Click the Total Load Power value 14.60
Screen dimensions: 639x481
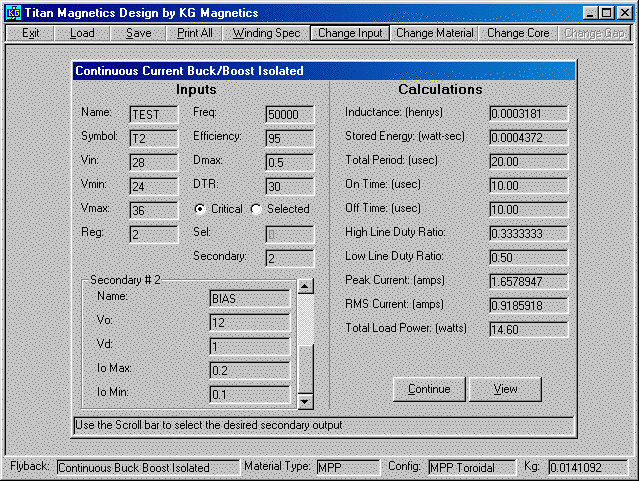click(529, 330)
